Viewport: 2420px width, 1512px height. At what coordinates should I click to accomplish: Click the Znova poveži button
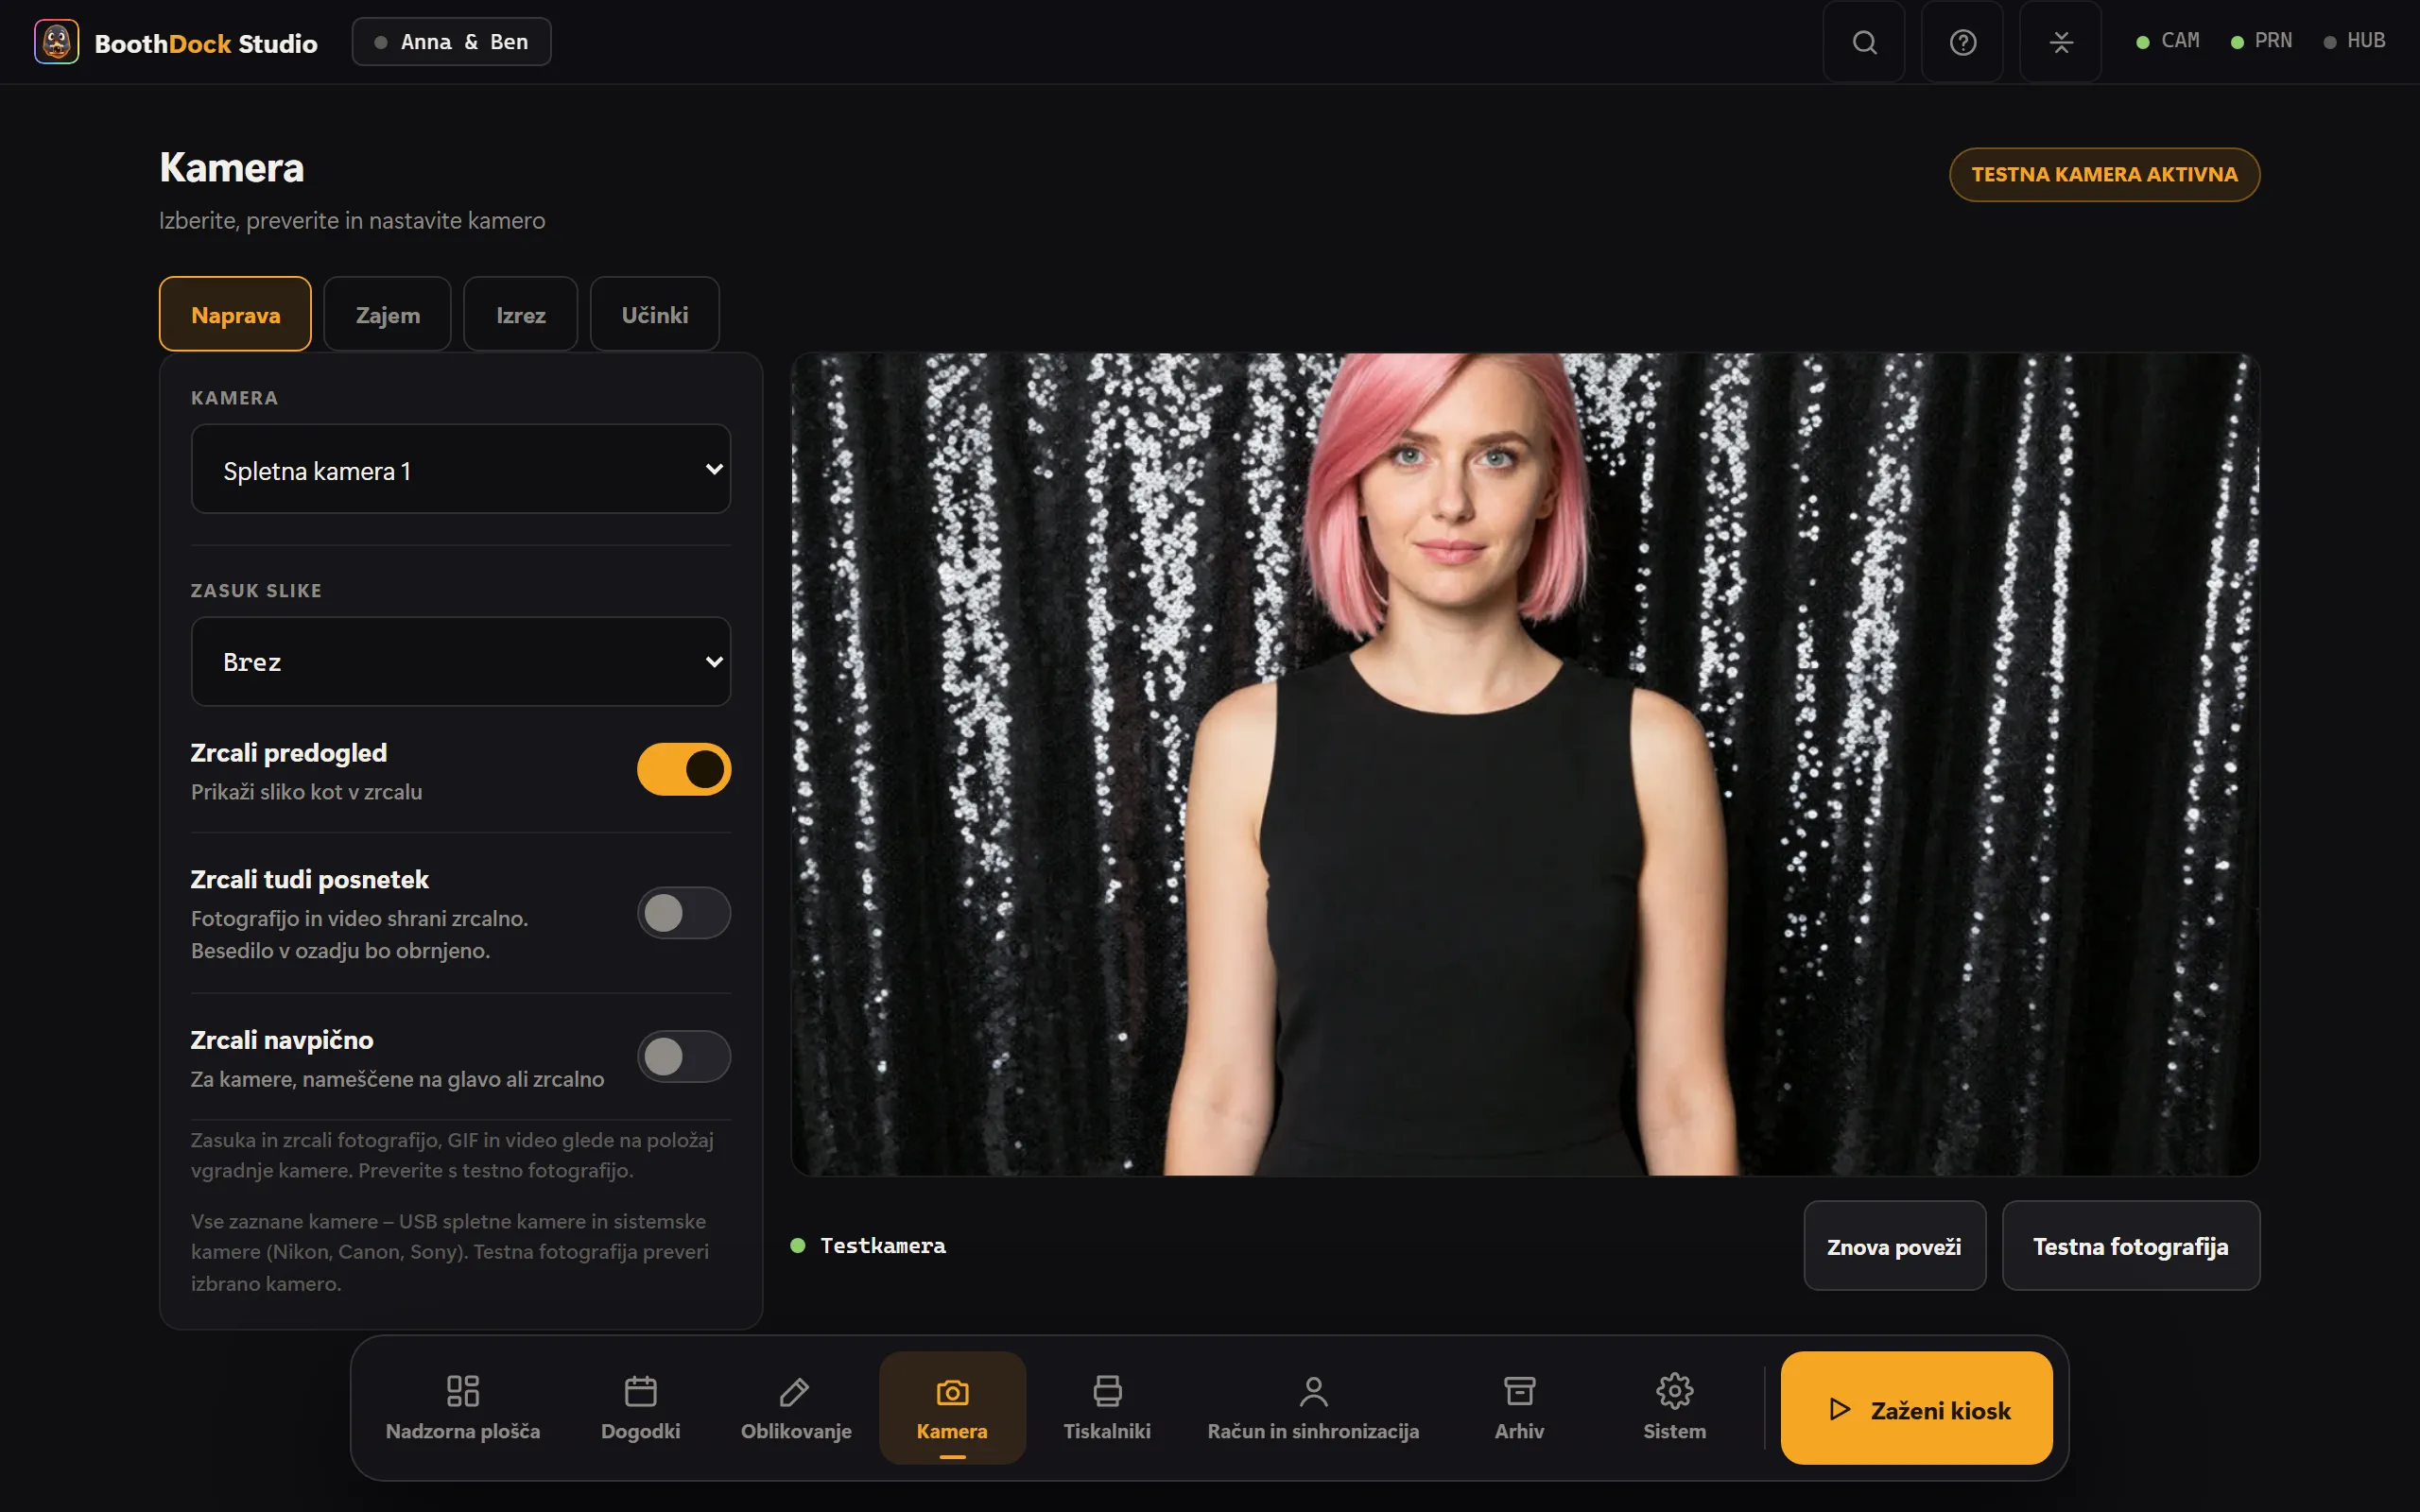[x=1894, y=1246]
